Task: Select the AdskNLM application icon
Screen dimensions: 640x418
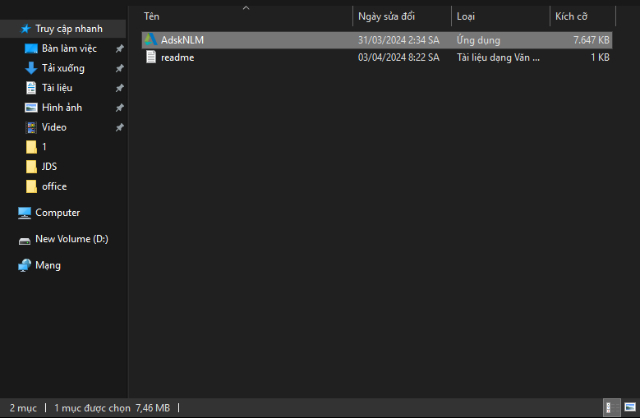Action: coord(150,40)
